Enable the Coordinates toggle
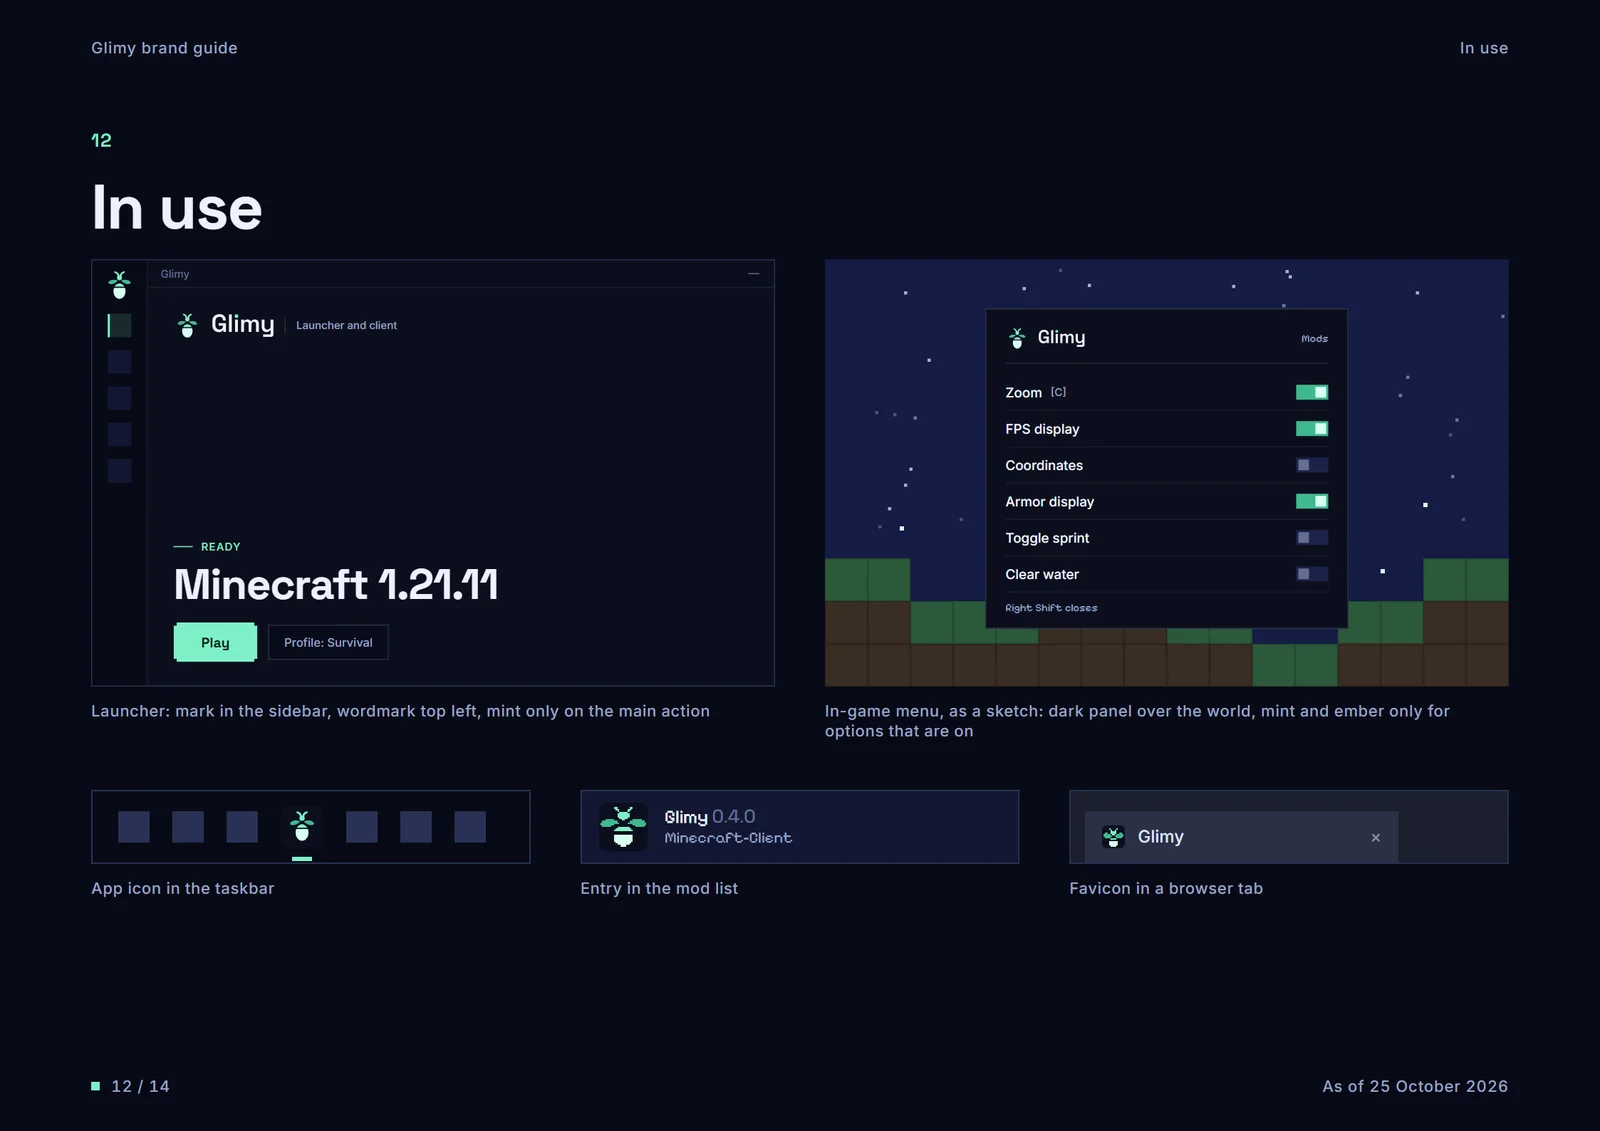The image size is (1600, 1131). pos(1312,465)
